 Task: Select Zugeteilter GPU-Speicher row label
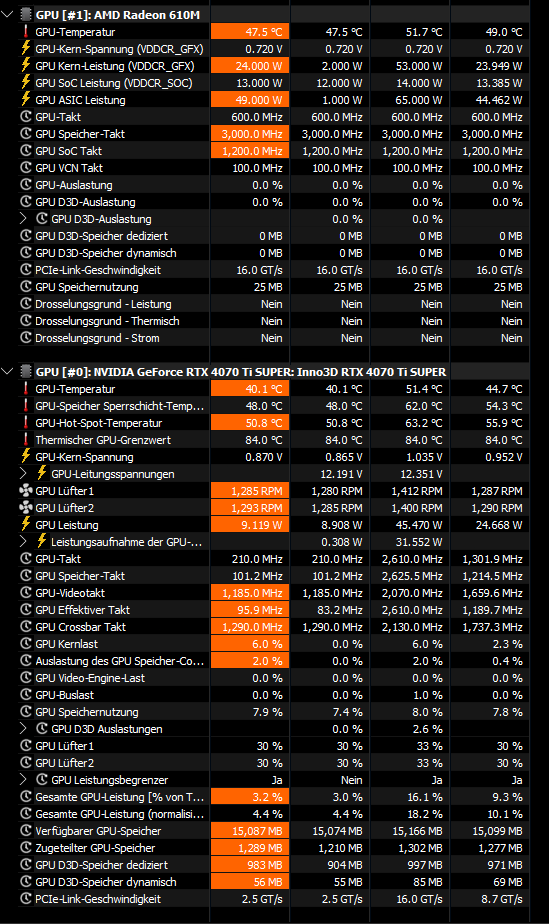tap(95, 848)
